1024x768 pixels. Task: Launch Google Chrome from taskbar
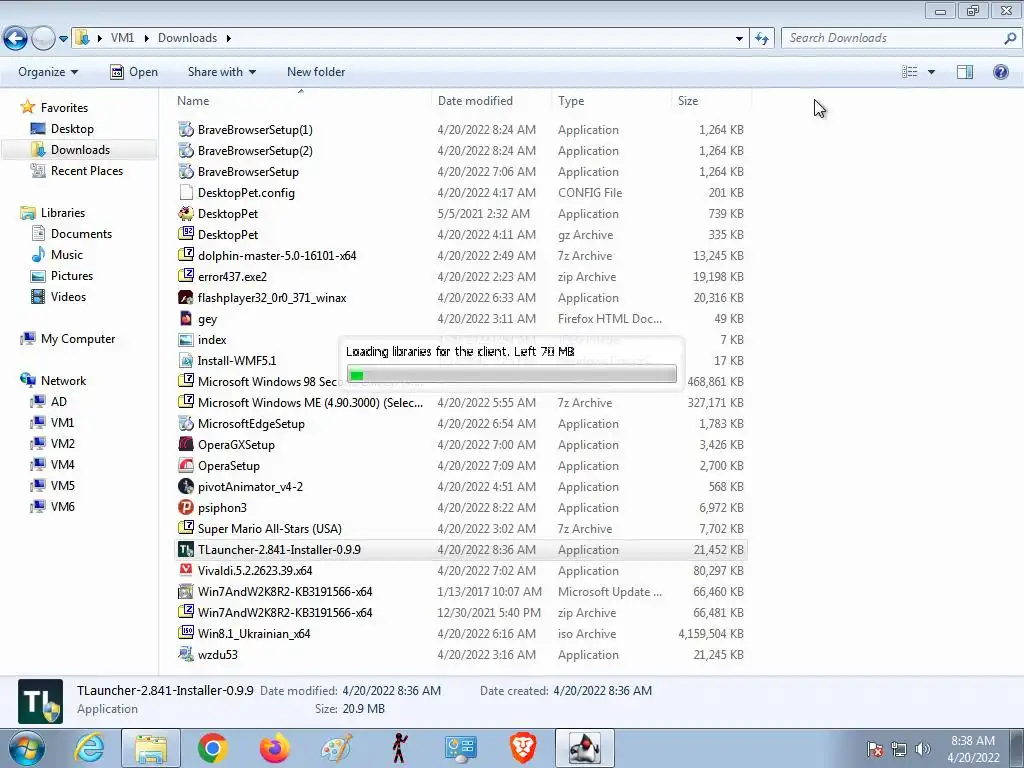212,748
